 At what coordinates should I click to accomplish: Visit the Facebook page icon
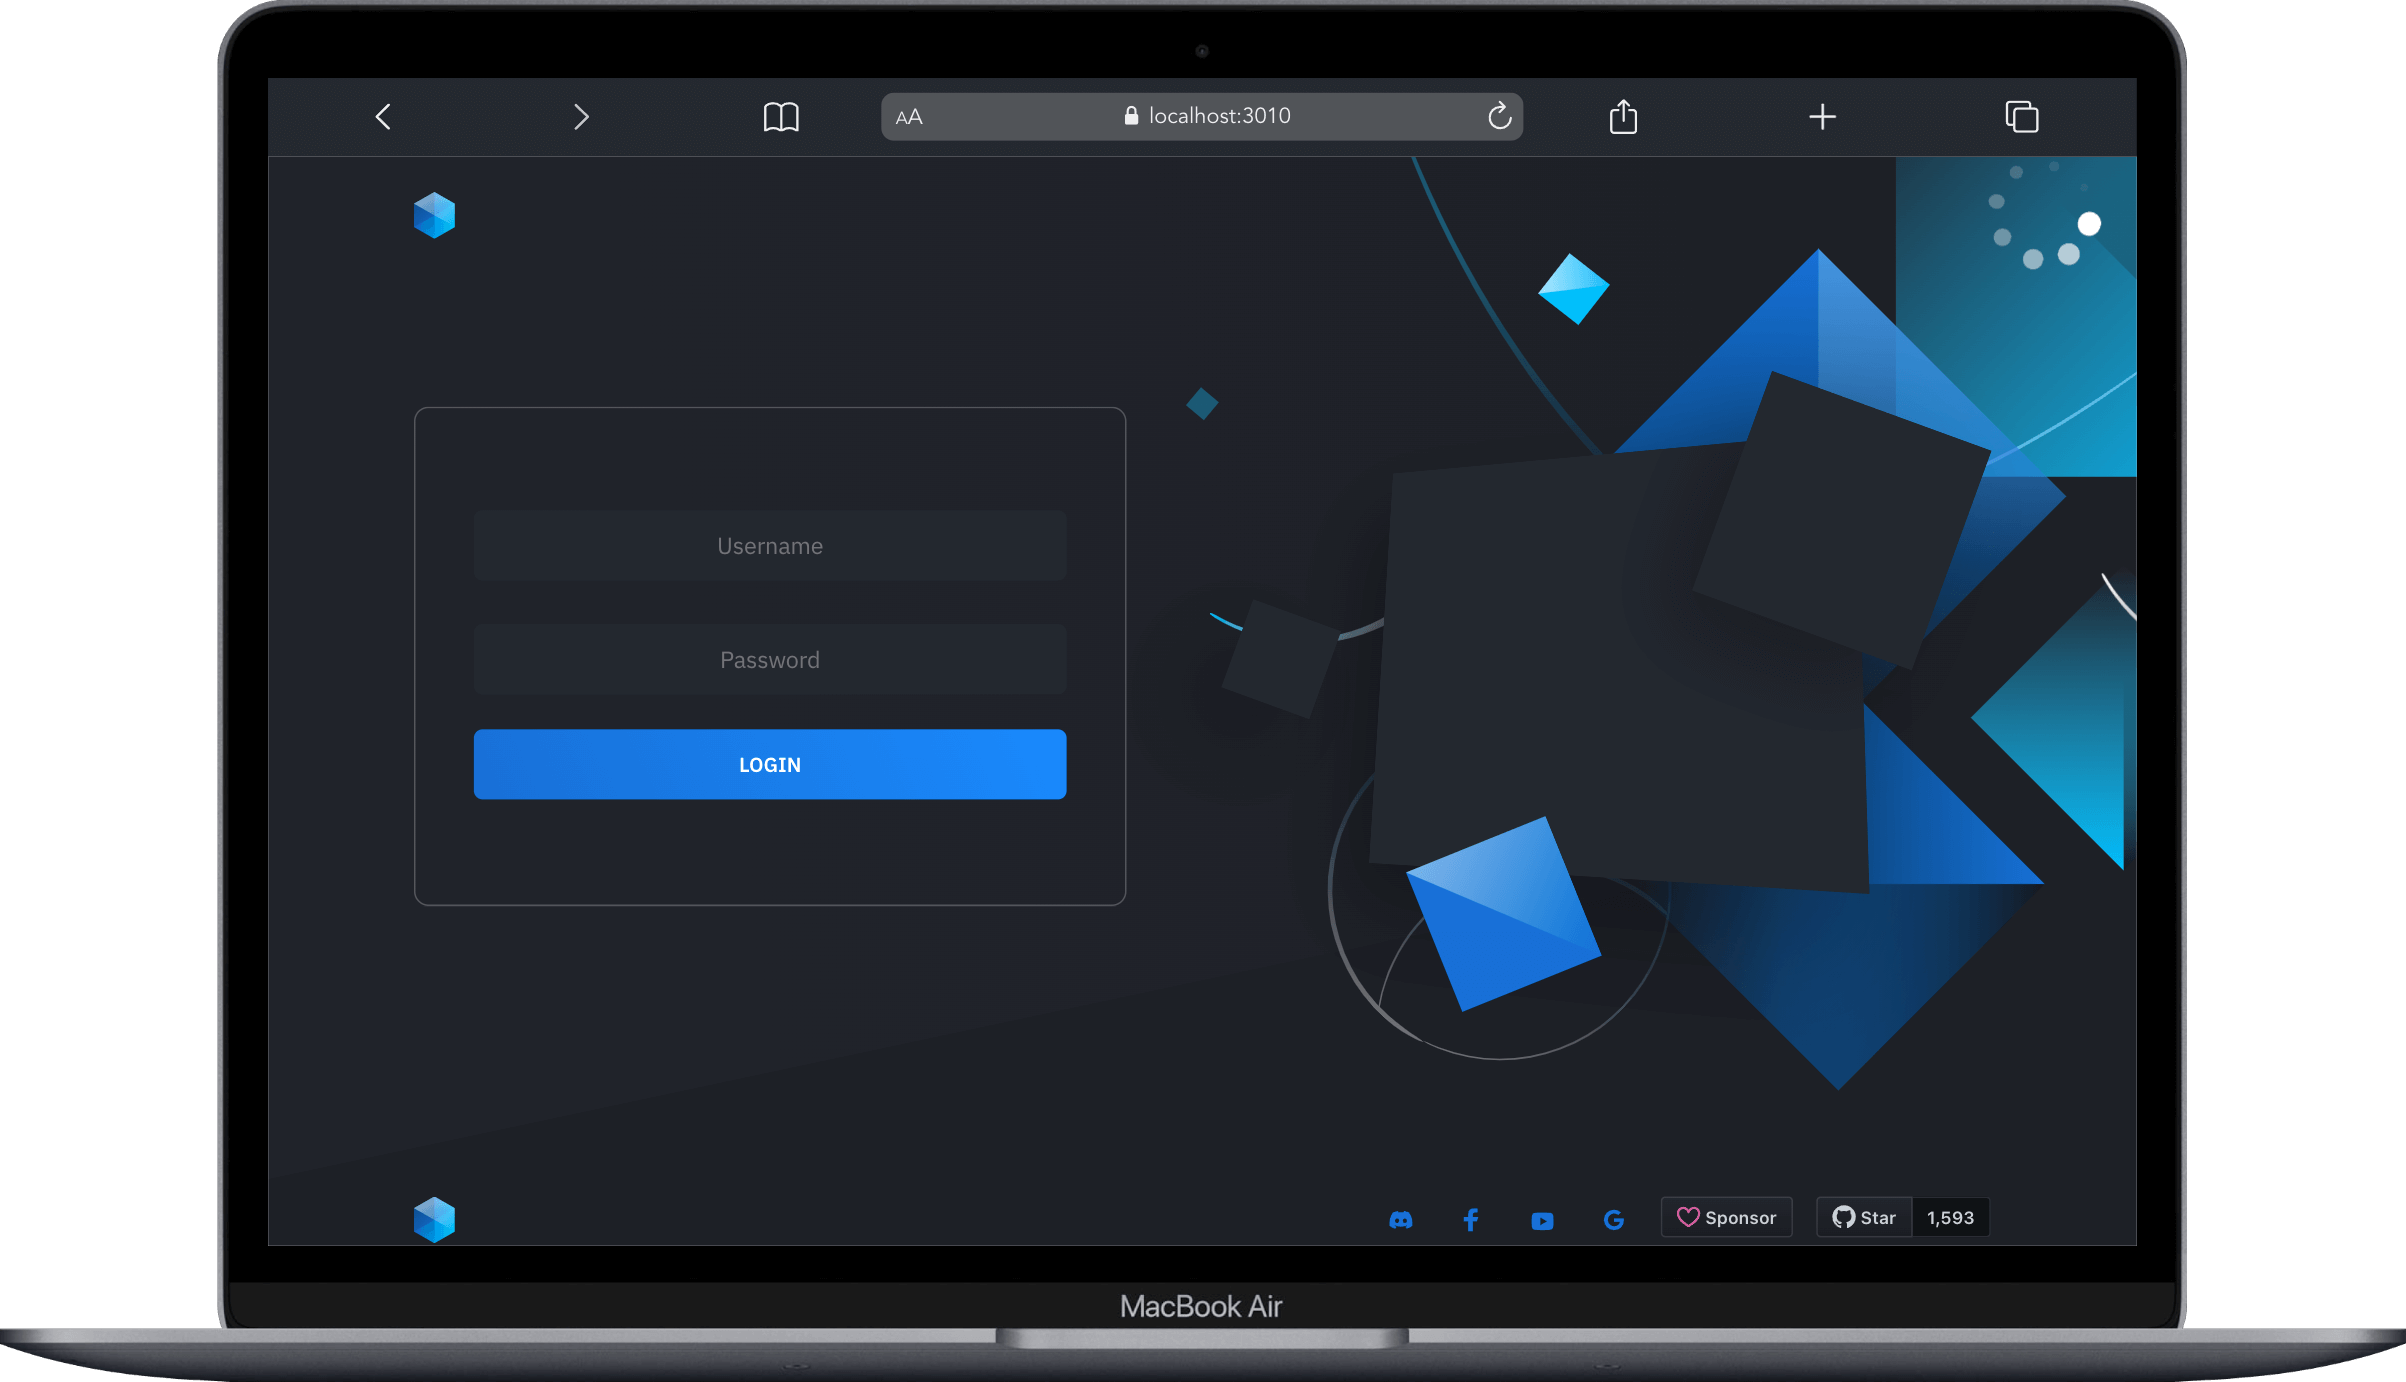[x=1471, y=1219]
